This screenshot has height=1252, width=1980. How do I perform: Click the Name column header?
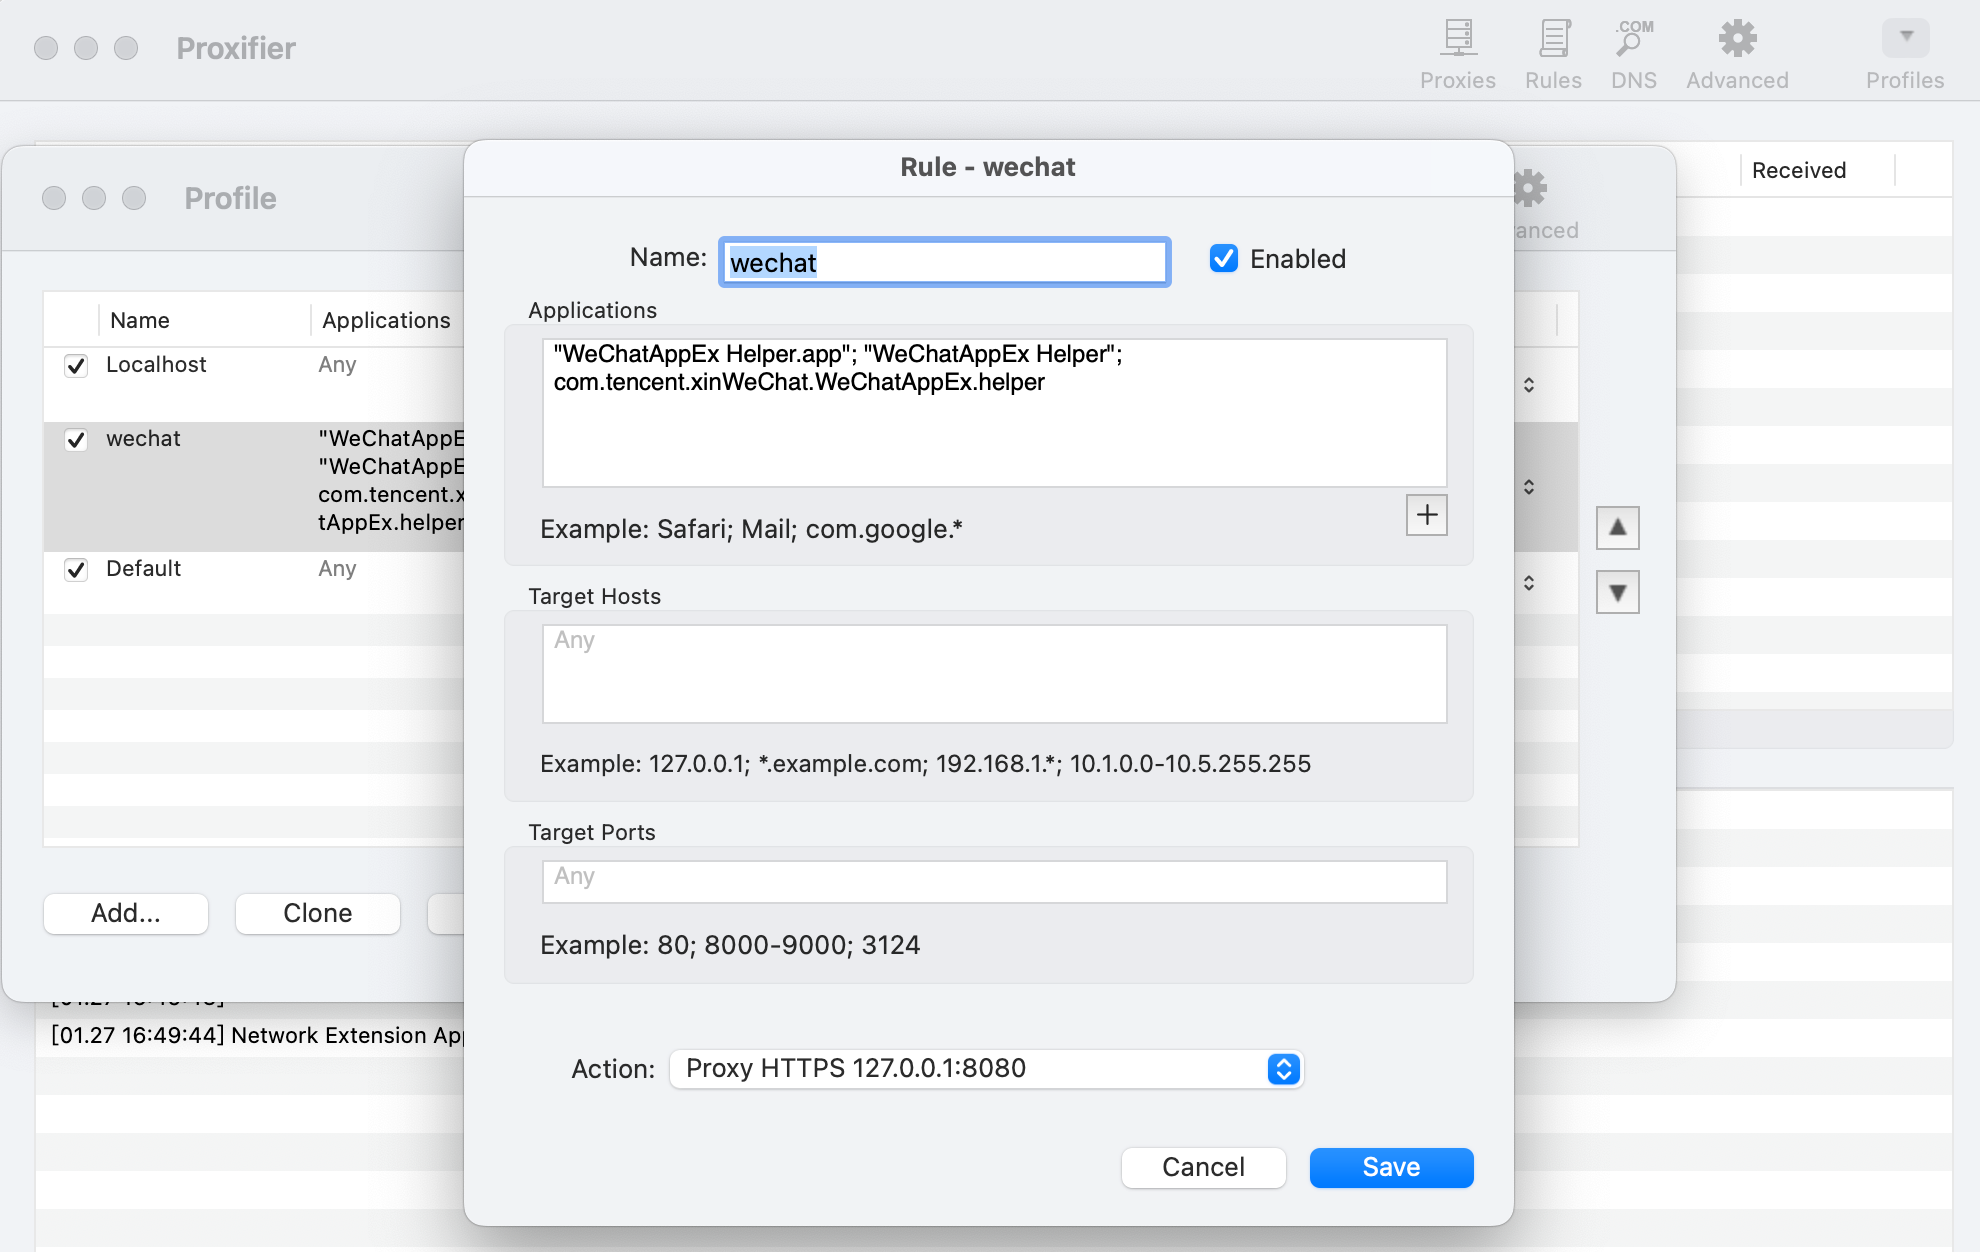click(x=140, y=320)
